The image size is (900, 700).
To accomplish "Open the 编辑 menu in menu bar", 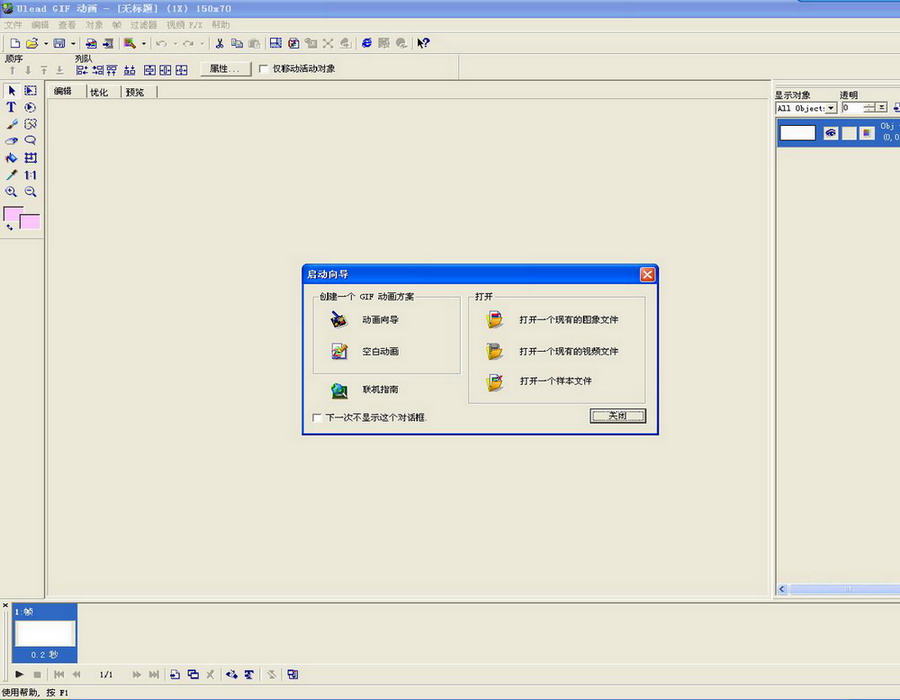I will [x=40, y=25].
